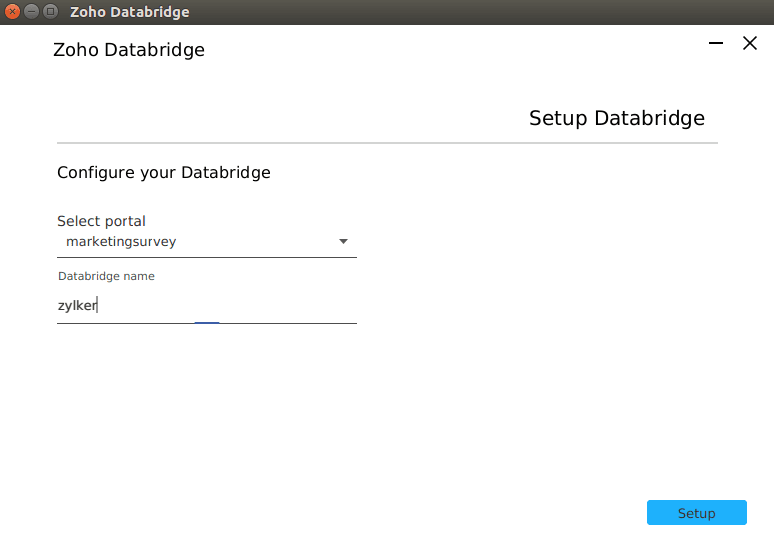Close the window using the red title-bar button

13,12
